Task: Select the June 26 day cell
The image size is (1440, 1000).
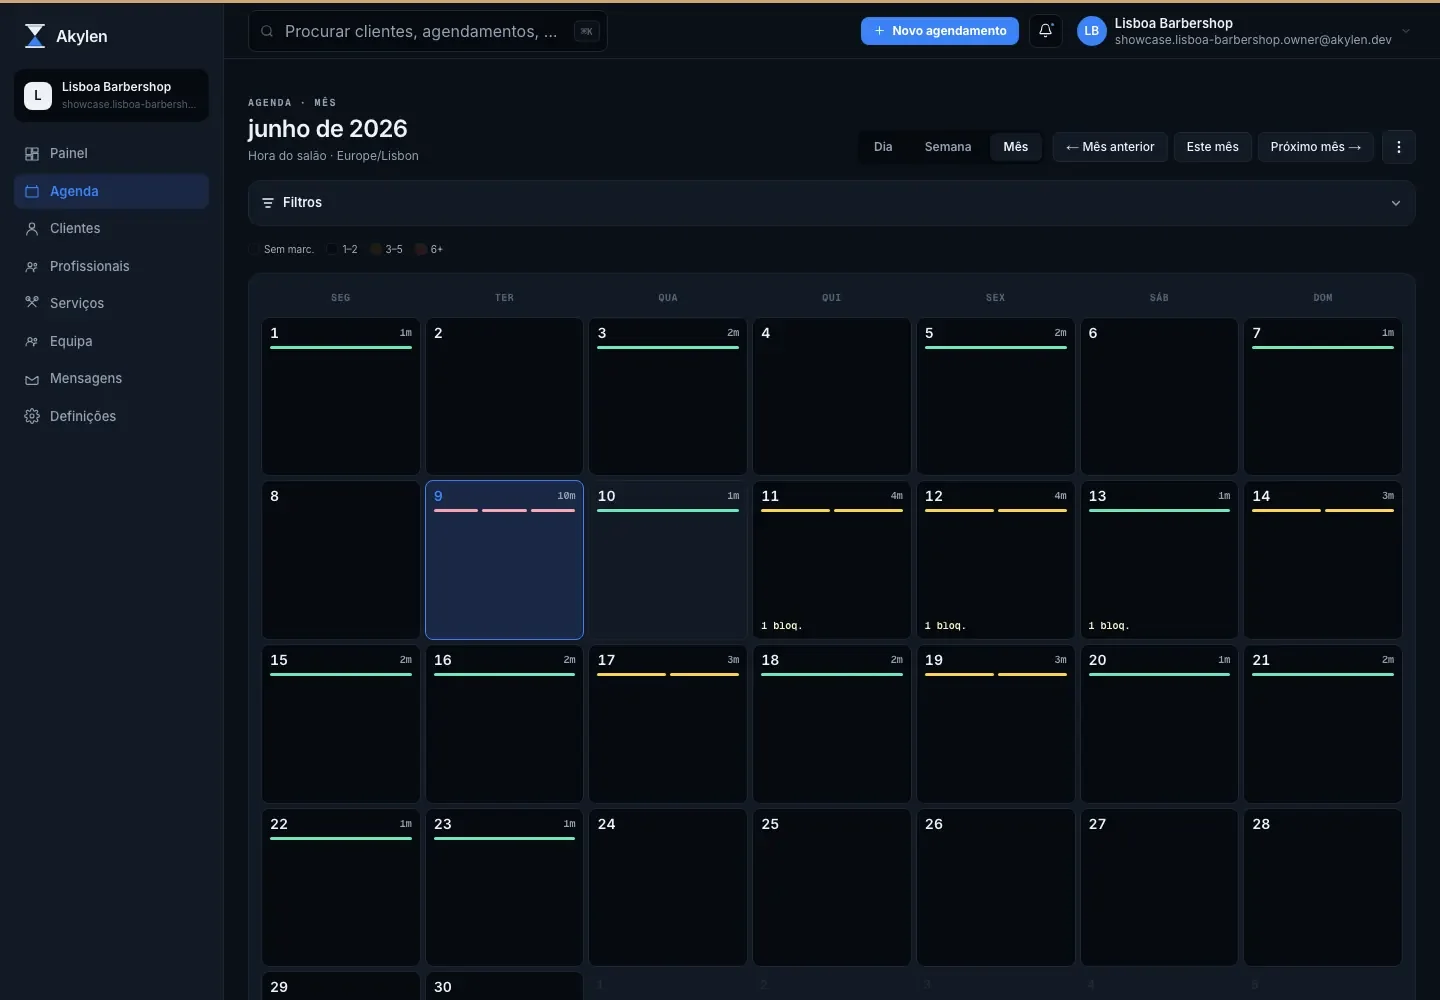Action: 996,888
